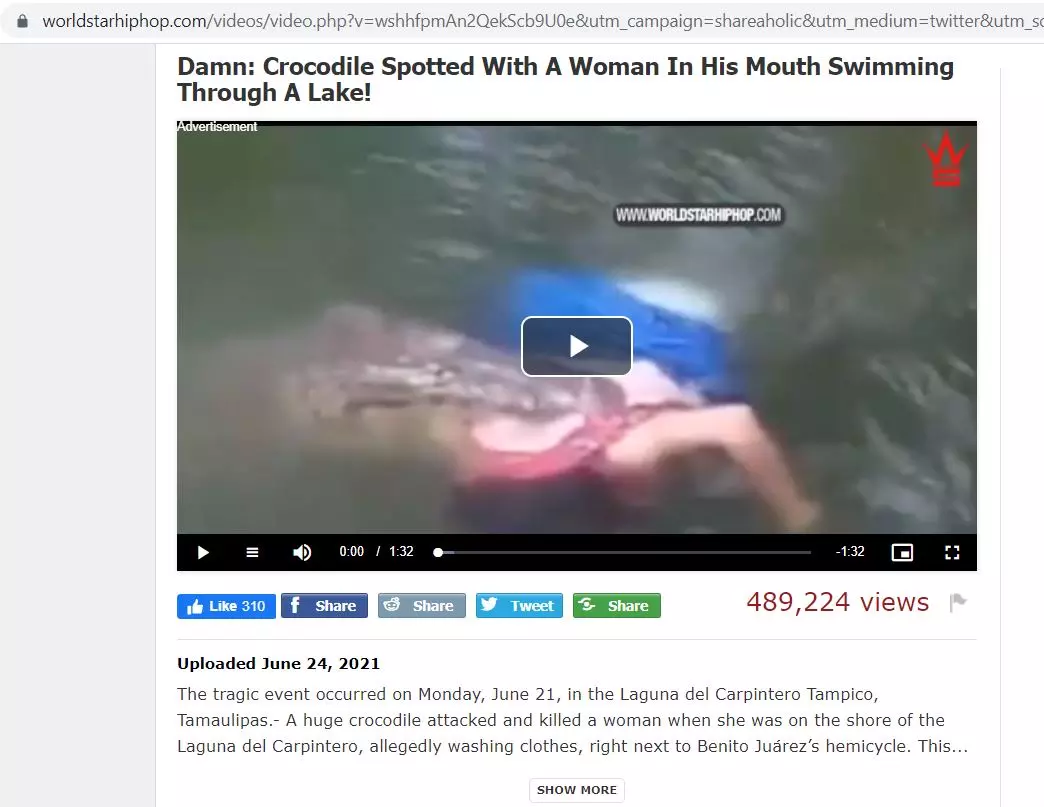Tweet this video via Twitter button

click(x=519, y=606)
